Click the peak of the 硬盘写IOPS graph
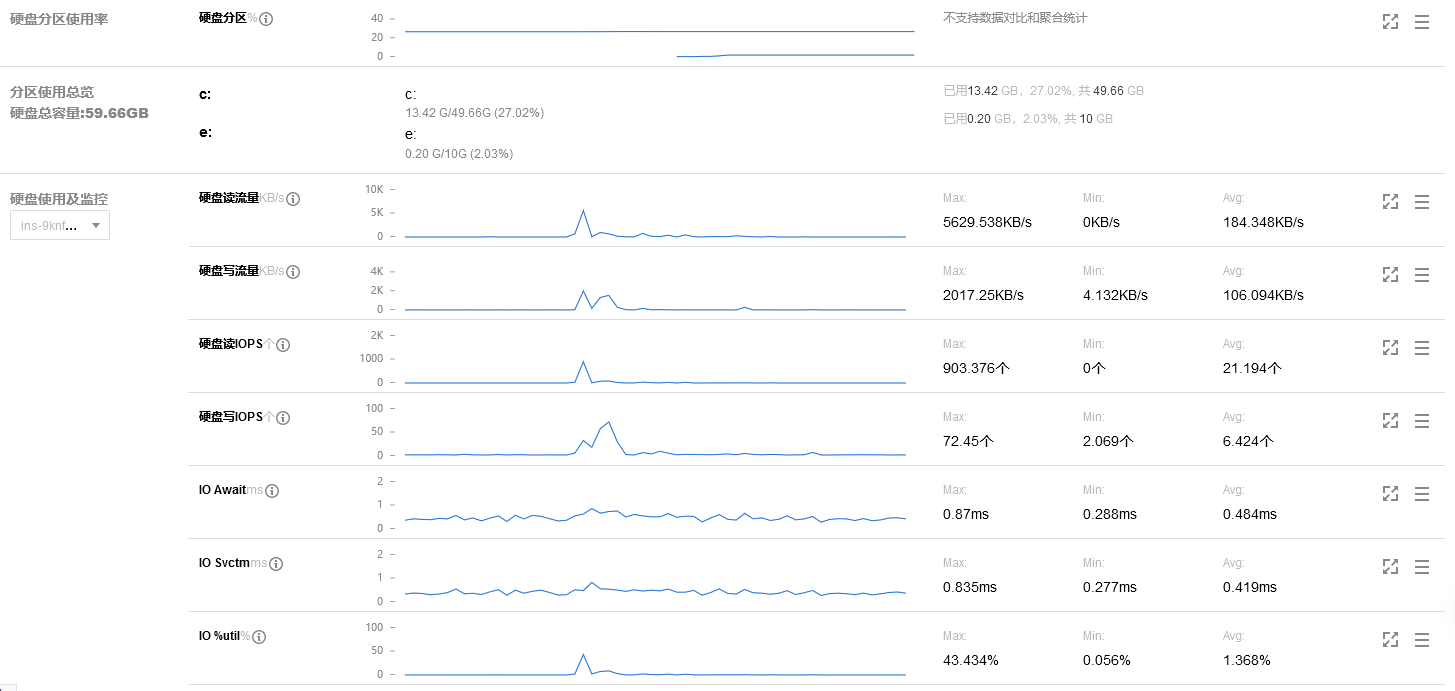The width and height of the screenshot is (1455, 691). tap(609, 421)
